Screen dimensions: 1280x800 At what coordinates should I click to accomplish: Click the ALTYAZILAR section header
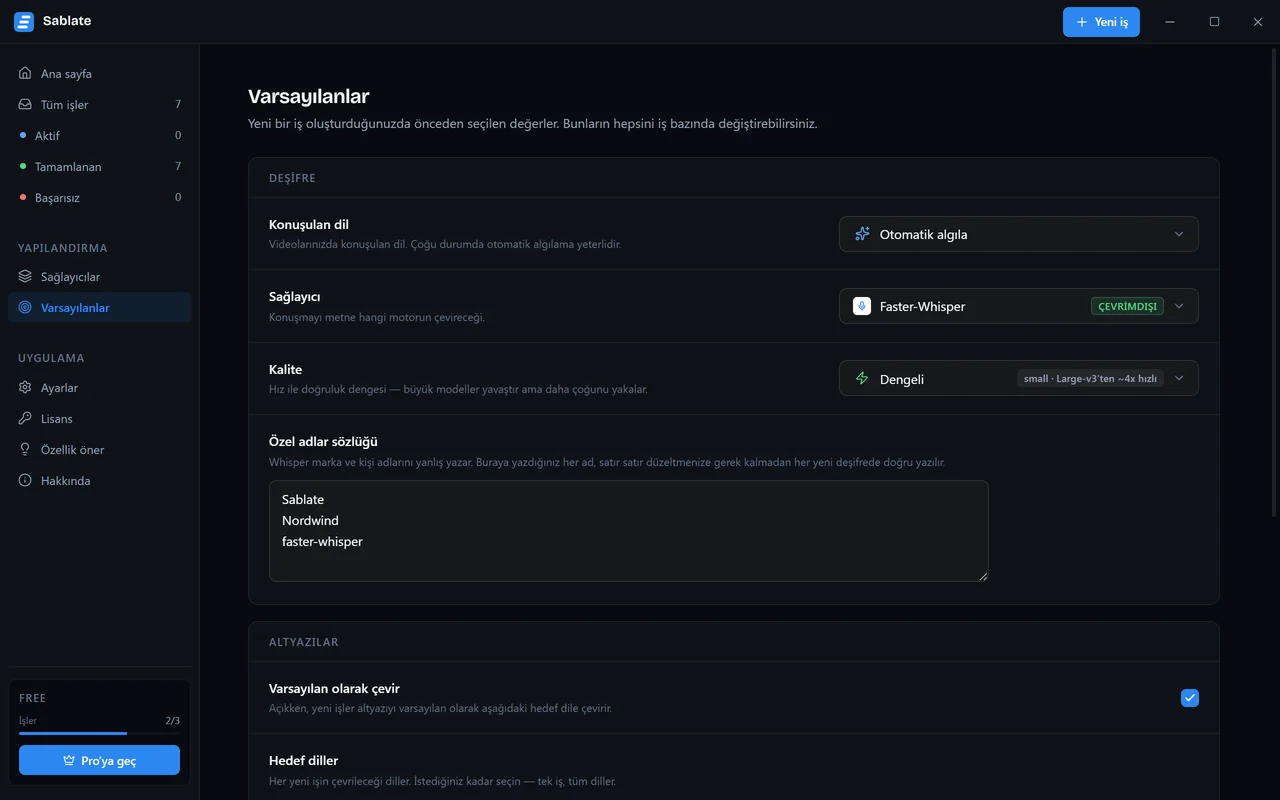304,642
